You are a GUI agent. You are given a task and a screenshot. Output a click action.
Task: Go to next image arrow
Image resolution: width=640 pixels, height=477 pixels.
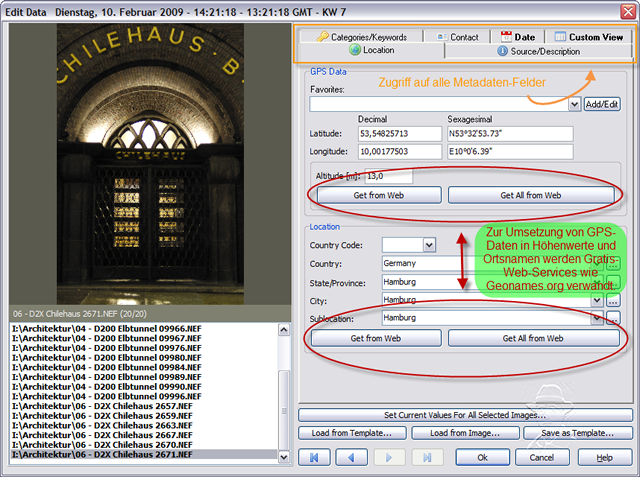pos(389,457)
